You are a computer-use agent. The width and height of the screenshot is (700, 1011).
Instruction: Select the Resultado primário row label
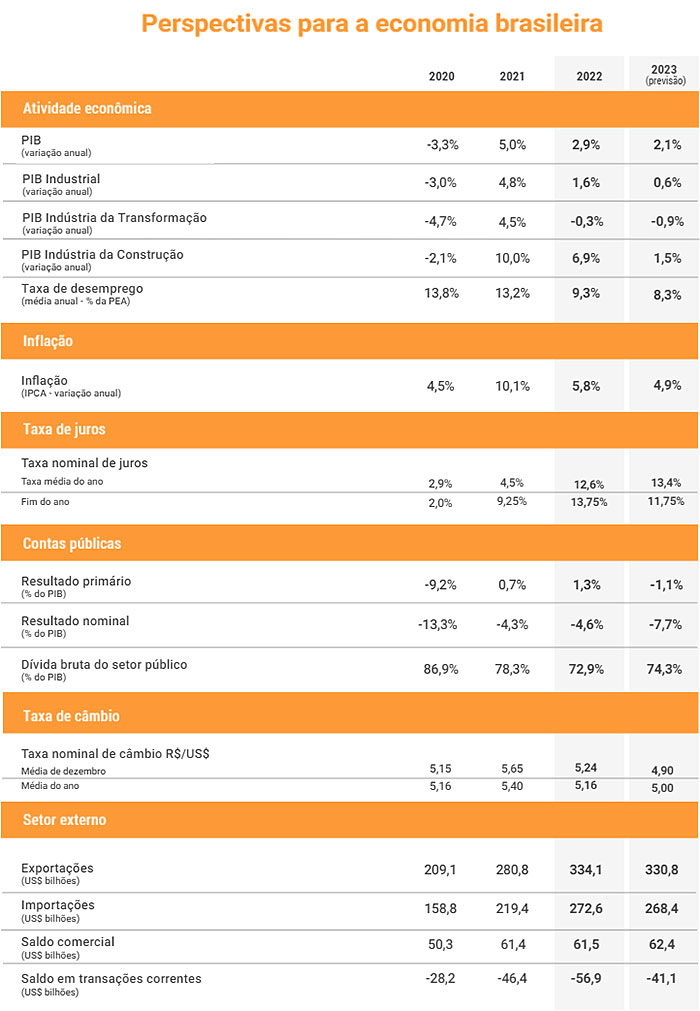(76, 587)
